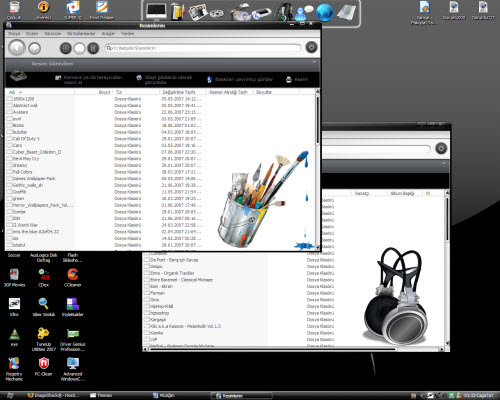Click the ImageShack Firefox button on the taskbar
Image resolution: width=500 pixels, height=400 pixels.
[53, 396]
